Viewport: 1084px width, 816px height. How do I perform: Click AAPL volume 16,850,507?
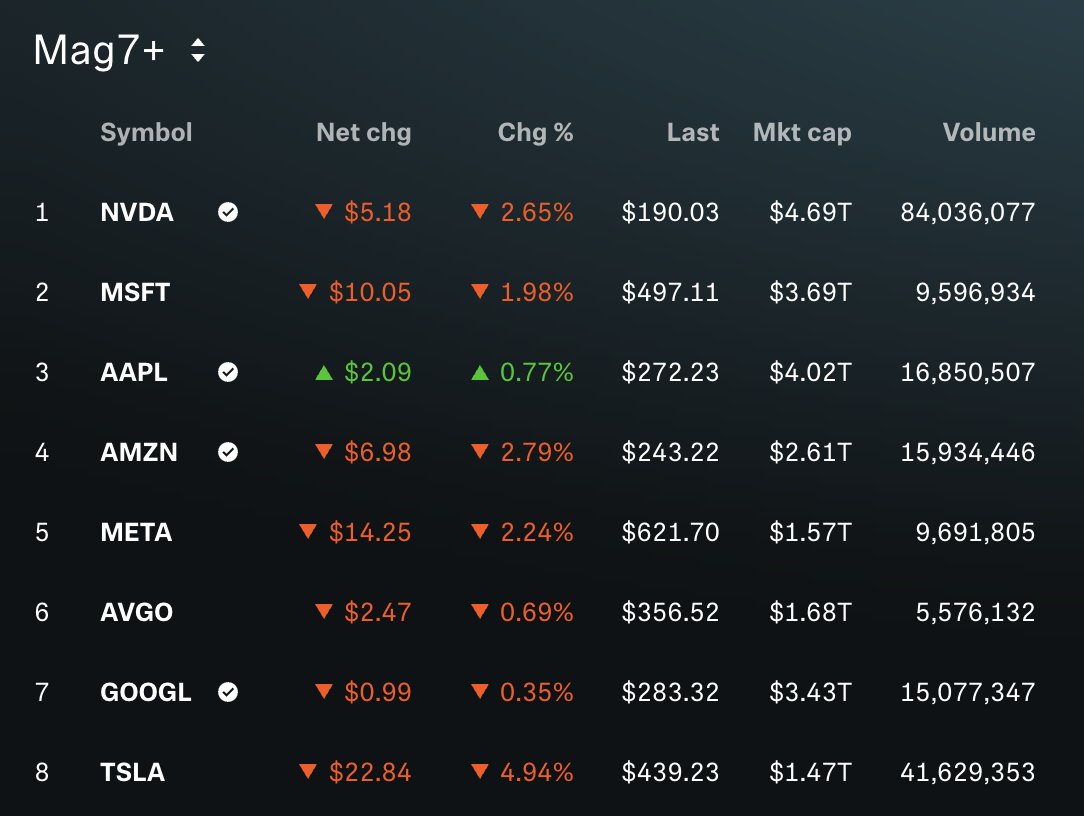(968, 372)
